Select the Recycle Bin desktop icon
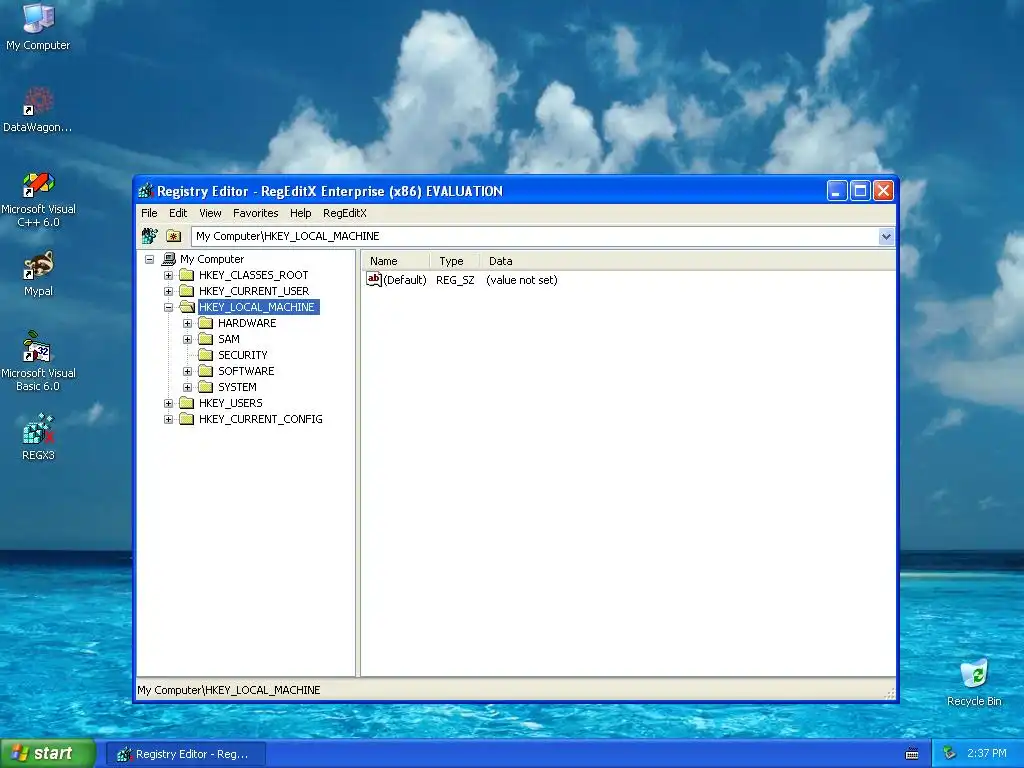The height and width of the screenshot is (768, 1024). [x=974, y=682]
